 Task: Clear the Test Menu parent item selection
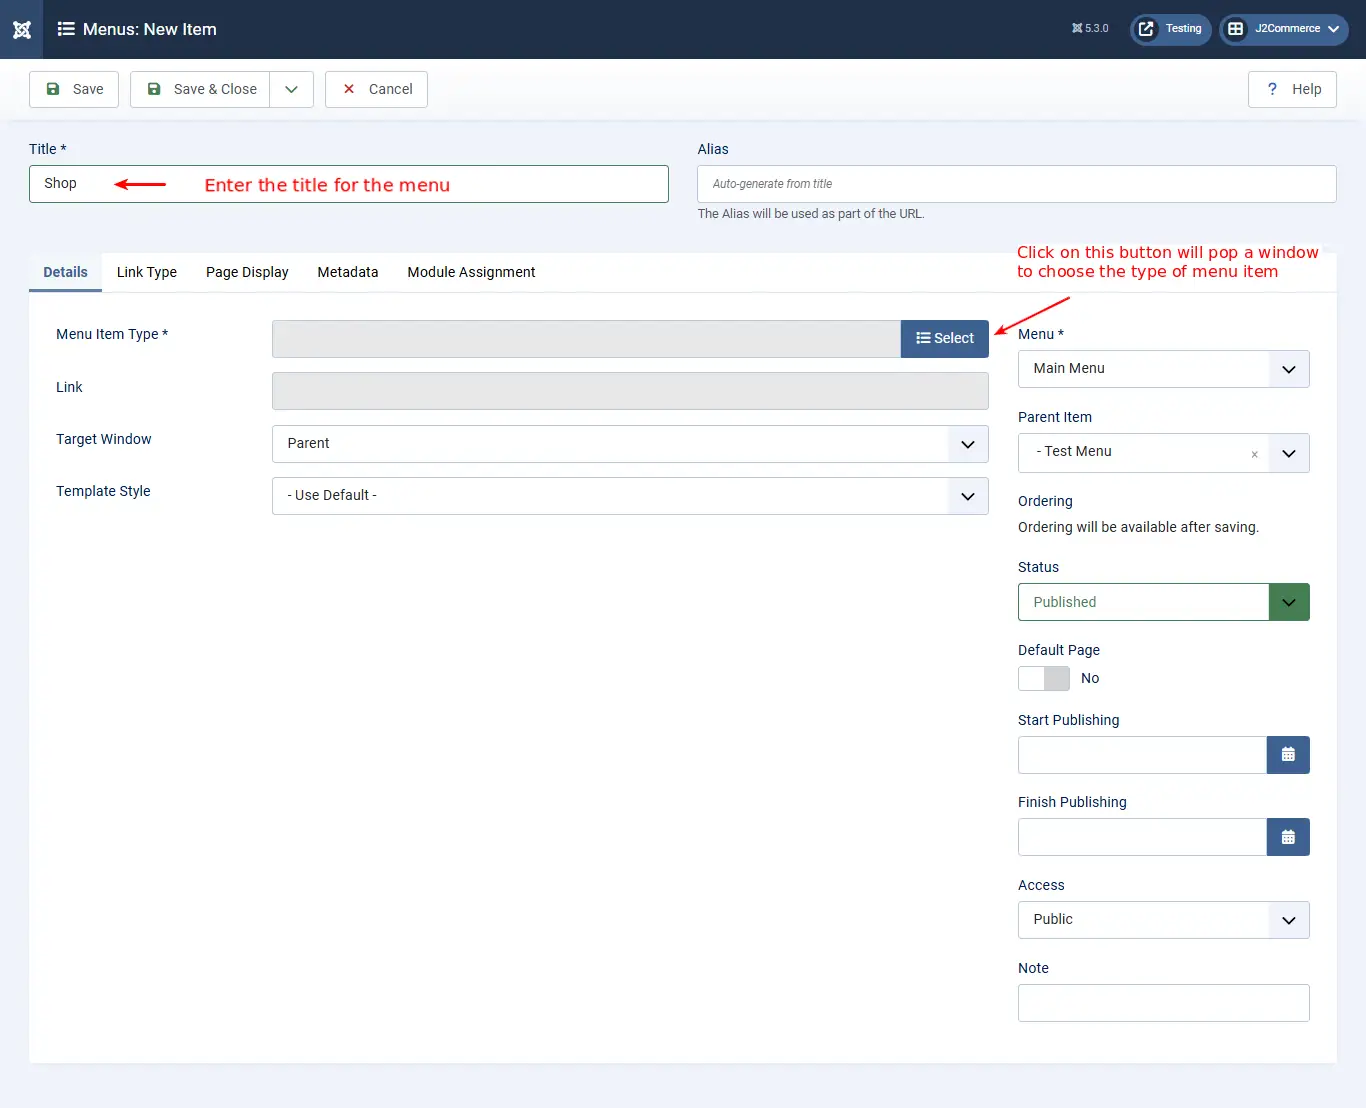tap(1254, 454)
